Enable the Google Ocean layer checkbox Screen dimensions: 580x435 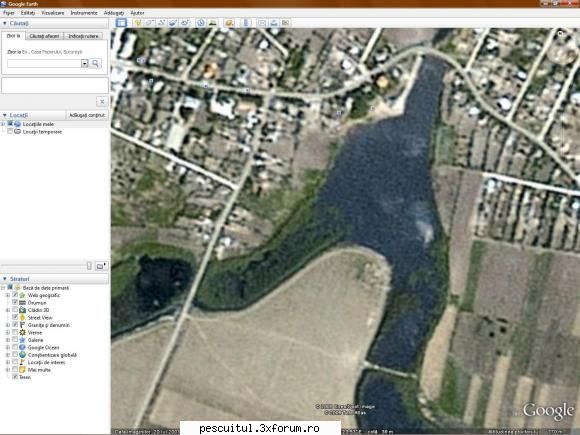click(x=15, y=347)
